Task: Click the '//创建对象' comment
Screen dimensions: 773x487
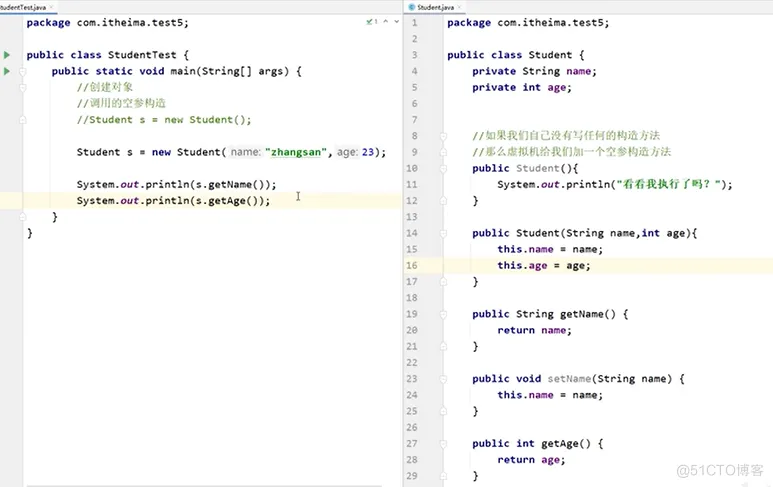Action: [105, 87]
